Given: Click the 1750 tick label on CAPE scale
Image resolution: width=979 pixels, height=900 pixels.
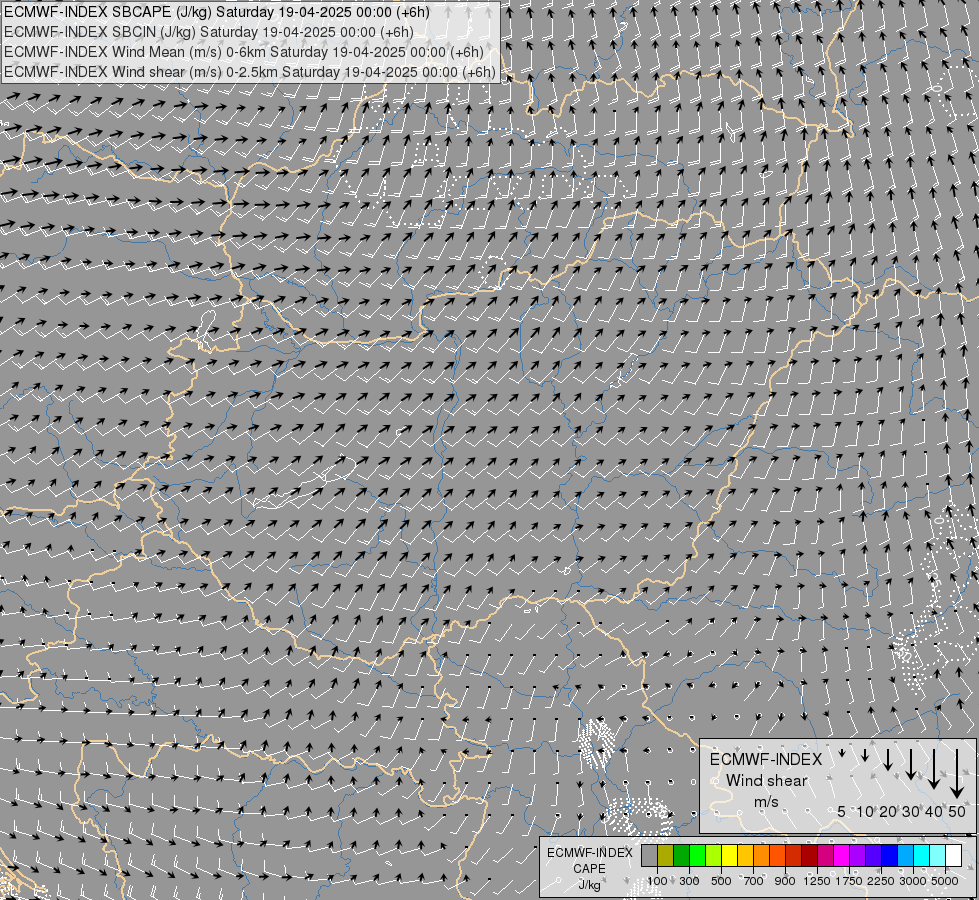Looking at the screenshot, I should click(x=849, y=881).
